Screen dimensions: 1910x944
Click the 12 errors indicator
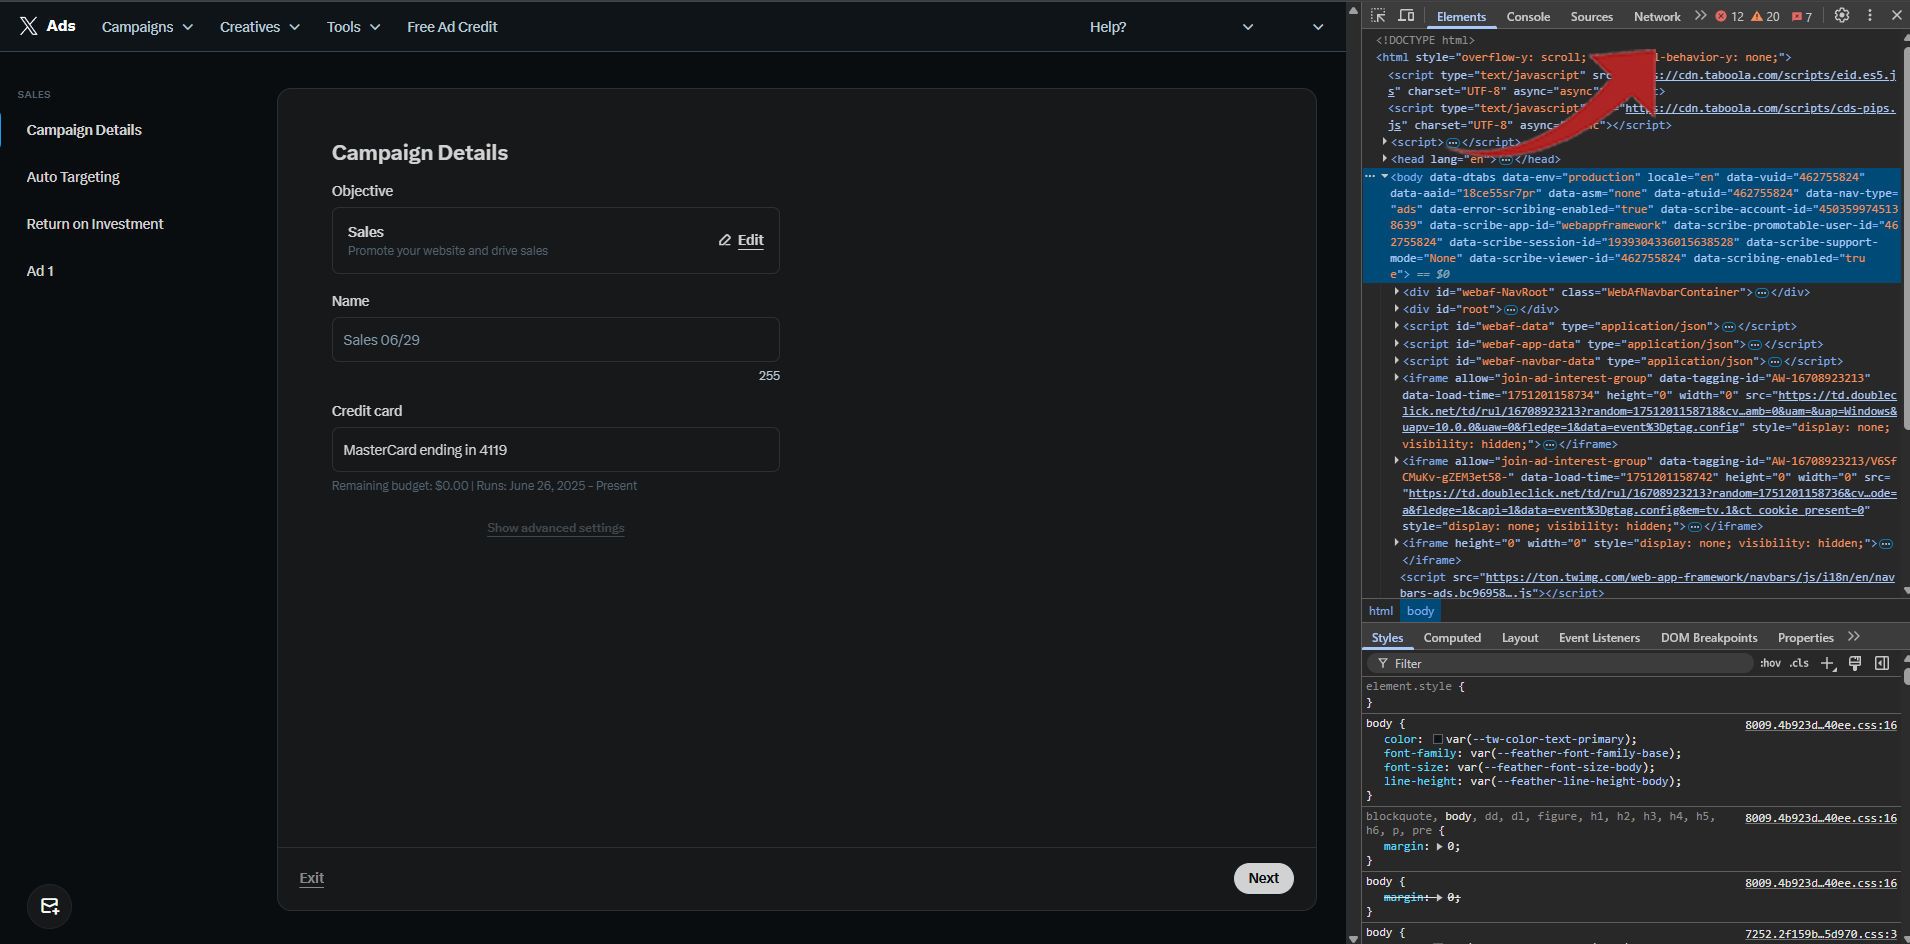1730,17
